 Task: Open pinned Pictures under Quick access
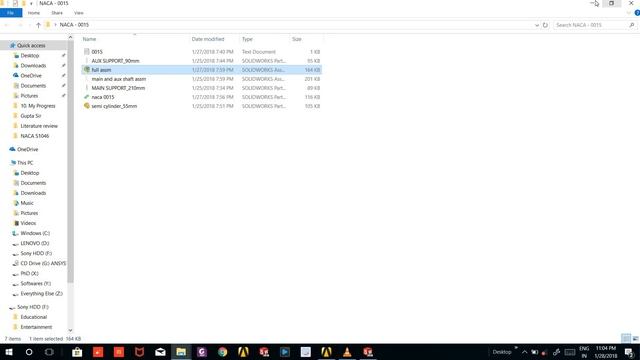[29, 96]
